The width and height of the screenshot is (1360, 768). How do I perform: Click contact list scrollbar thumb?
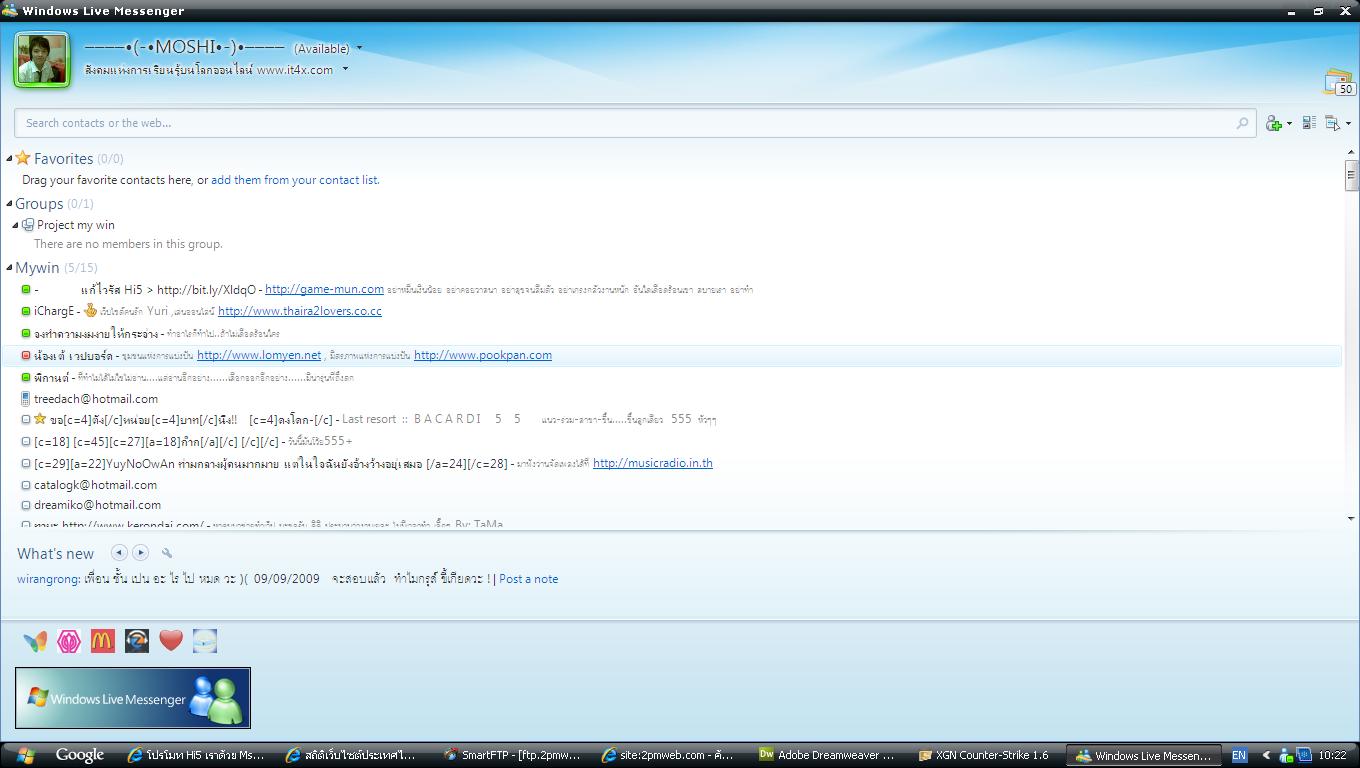click(x=1351, y=175)
